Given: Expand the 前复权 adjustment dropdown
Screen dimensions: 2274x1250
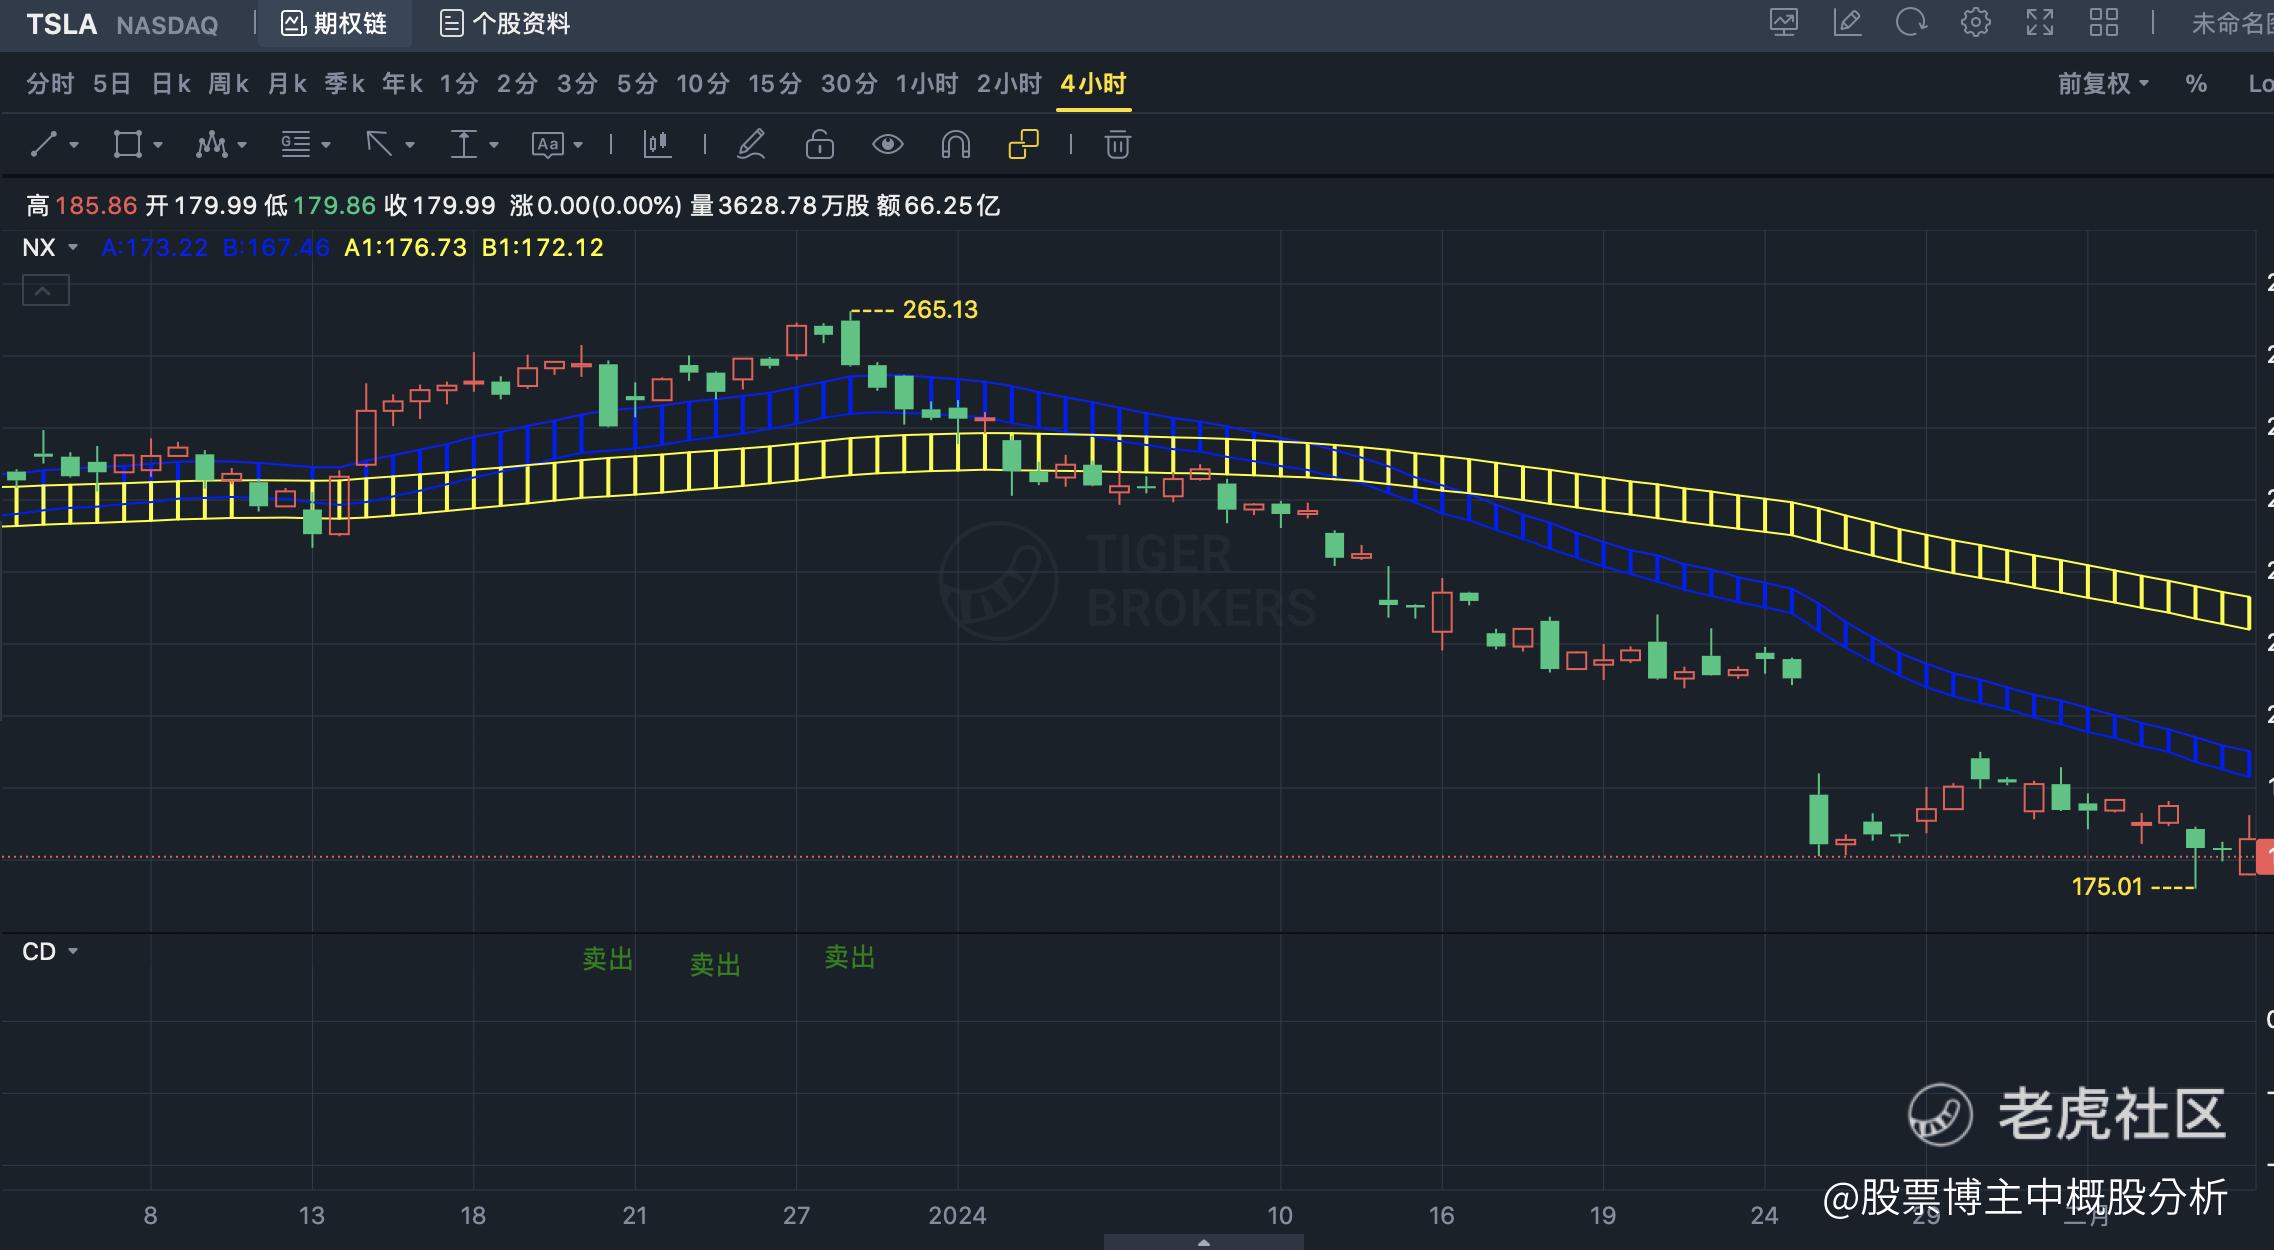Looking at the screenshot, I should tap(2102, 84).
